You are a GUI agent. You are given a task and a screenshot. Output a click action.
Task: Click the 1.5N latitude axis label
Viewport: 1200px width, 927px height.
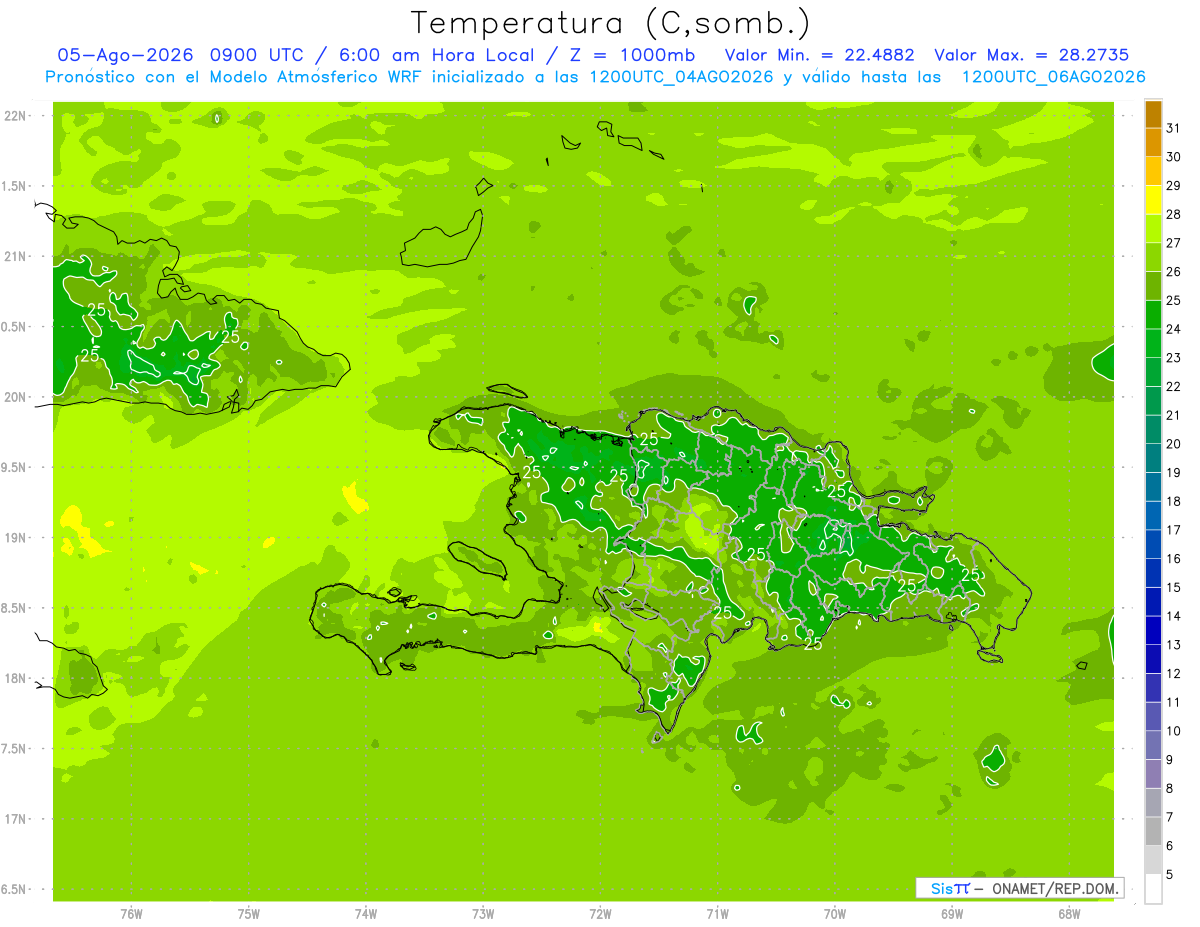click(x=15, y=186)
